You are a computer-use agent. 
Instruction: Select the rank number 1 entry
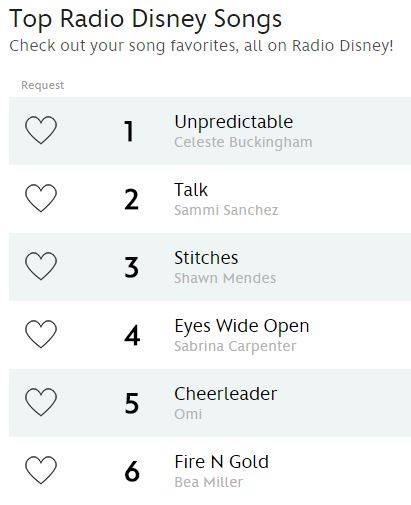[129, 131]
